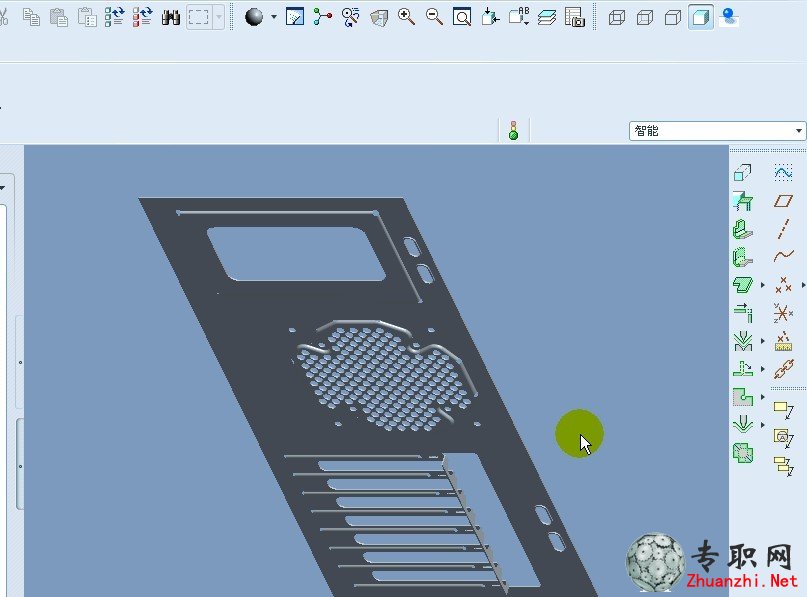Open the Saved view list icon
Viewport: 807px width, 597px height.
519,16
